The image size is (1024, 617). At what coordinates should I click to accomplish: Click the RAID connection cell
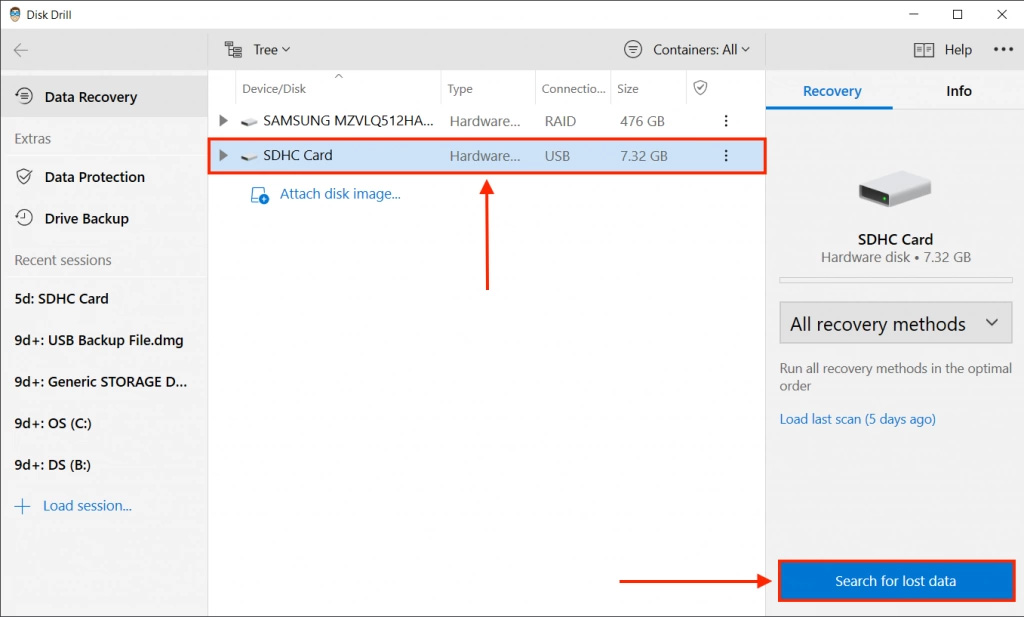click(x=560, y=121)
